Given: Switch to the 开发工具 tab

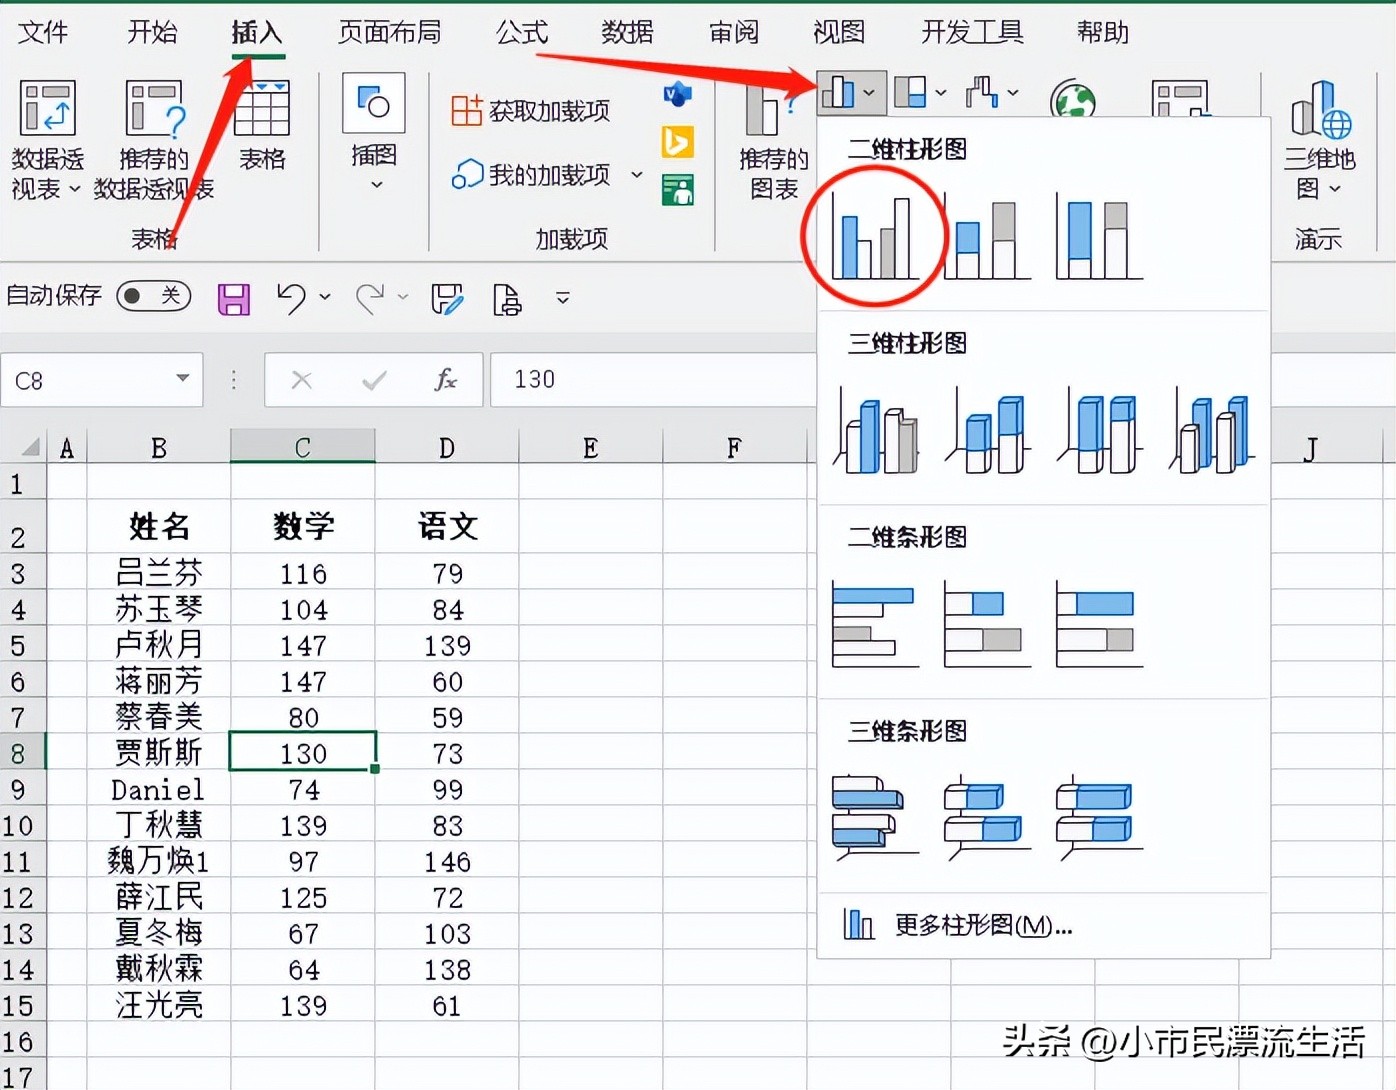Looking at the screenshot, I should coord(972,32).
